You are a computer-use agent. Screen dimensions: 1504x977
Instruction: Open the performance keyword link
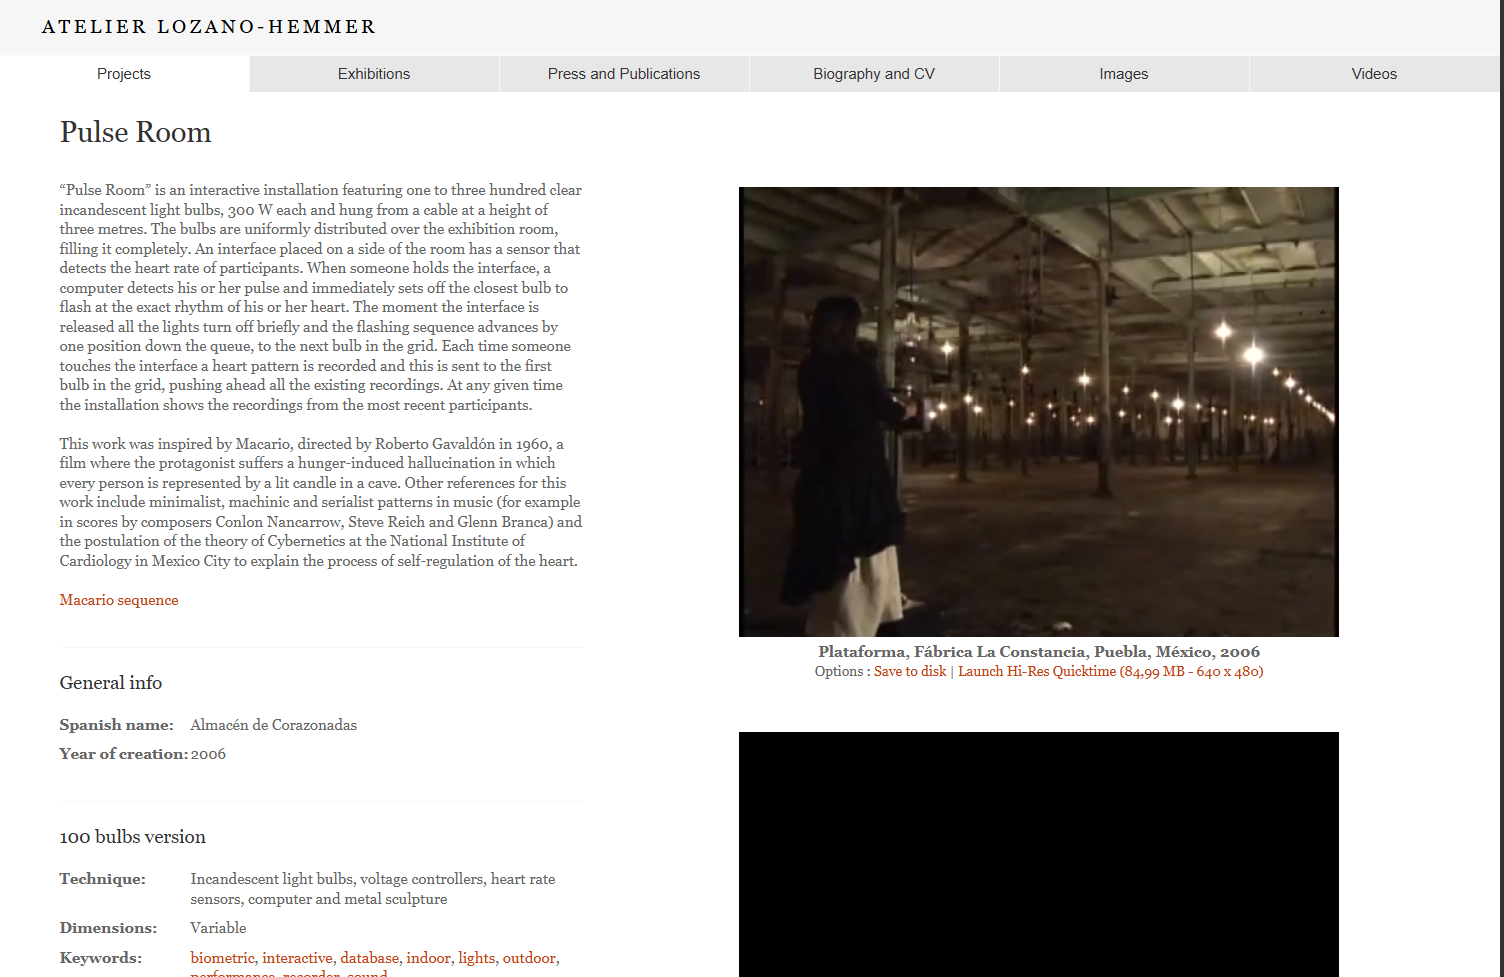(x=232, y=975)
